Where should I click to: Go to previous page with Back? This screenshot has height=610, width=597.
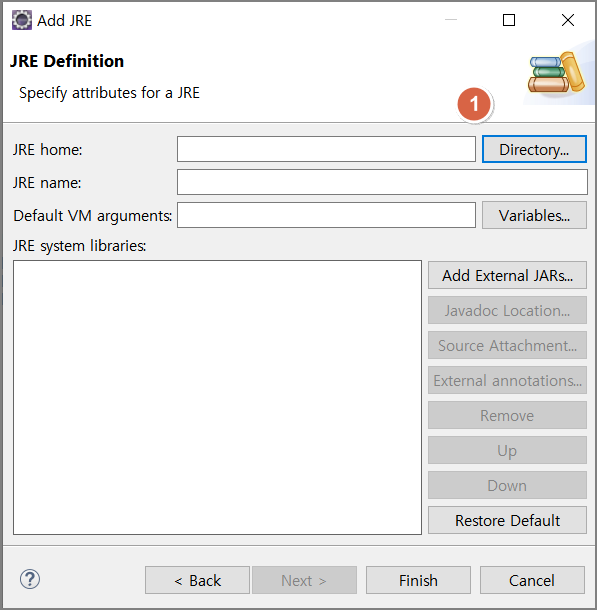coord(197,580)
